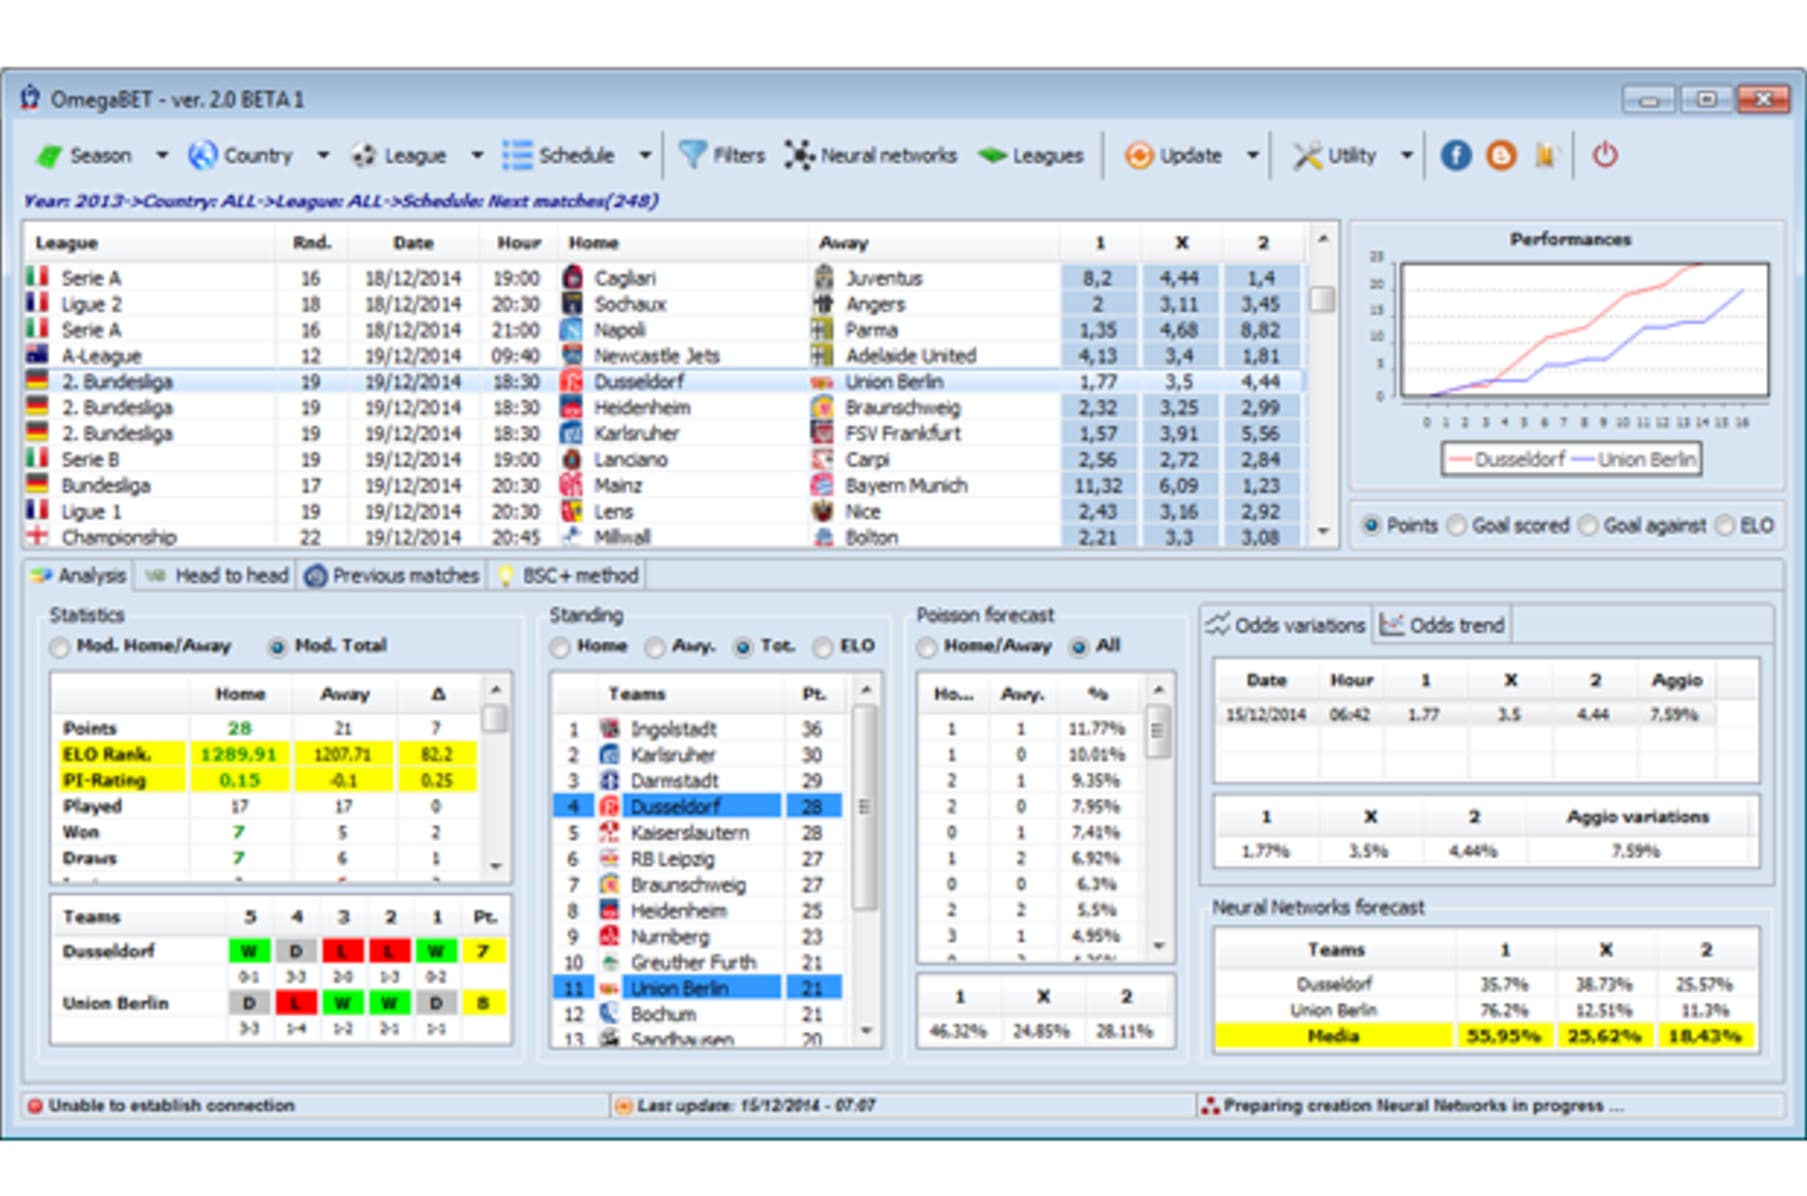Viewport: 1807px width, 1196px height.
Task: Click the German flag on Bundesliga row
Action: click(x=37, y=484)
